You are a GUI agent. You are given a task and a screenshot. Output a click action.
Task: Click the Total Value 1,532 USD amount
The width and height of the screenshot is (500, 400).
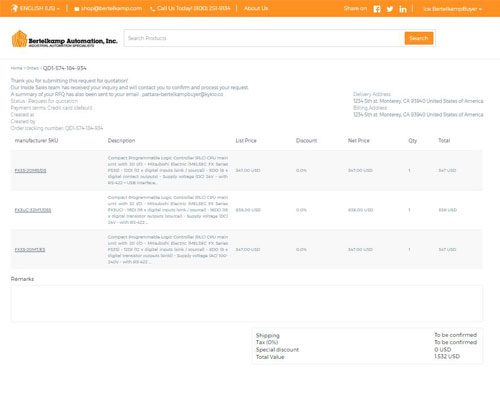(447, 356)
